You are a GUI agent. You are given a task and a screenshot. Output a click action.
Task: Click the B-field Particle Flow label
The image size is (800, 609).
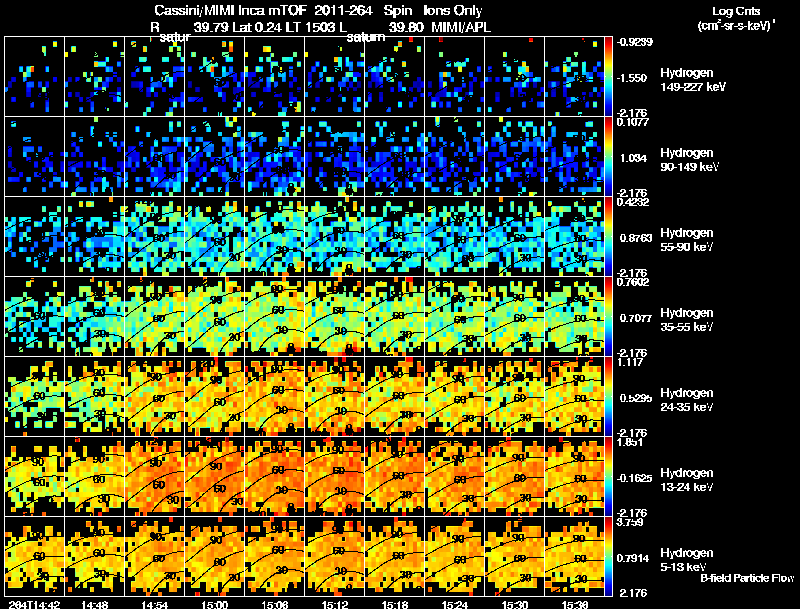(747, 578)
